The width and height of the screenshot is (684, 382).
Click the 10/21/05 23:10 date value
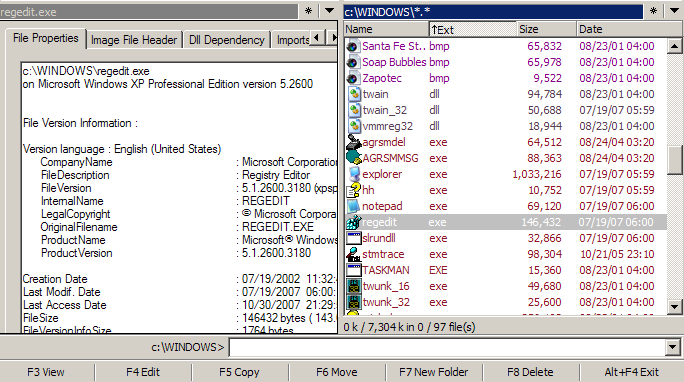(x=617, y=254)
